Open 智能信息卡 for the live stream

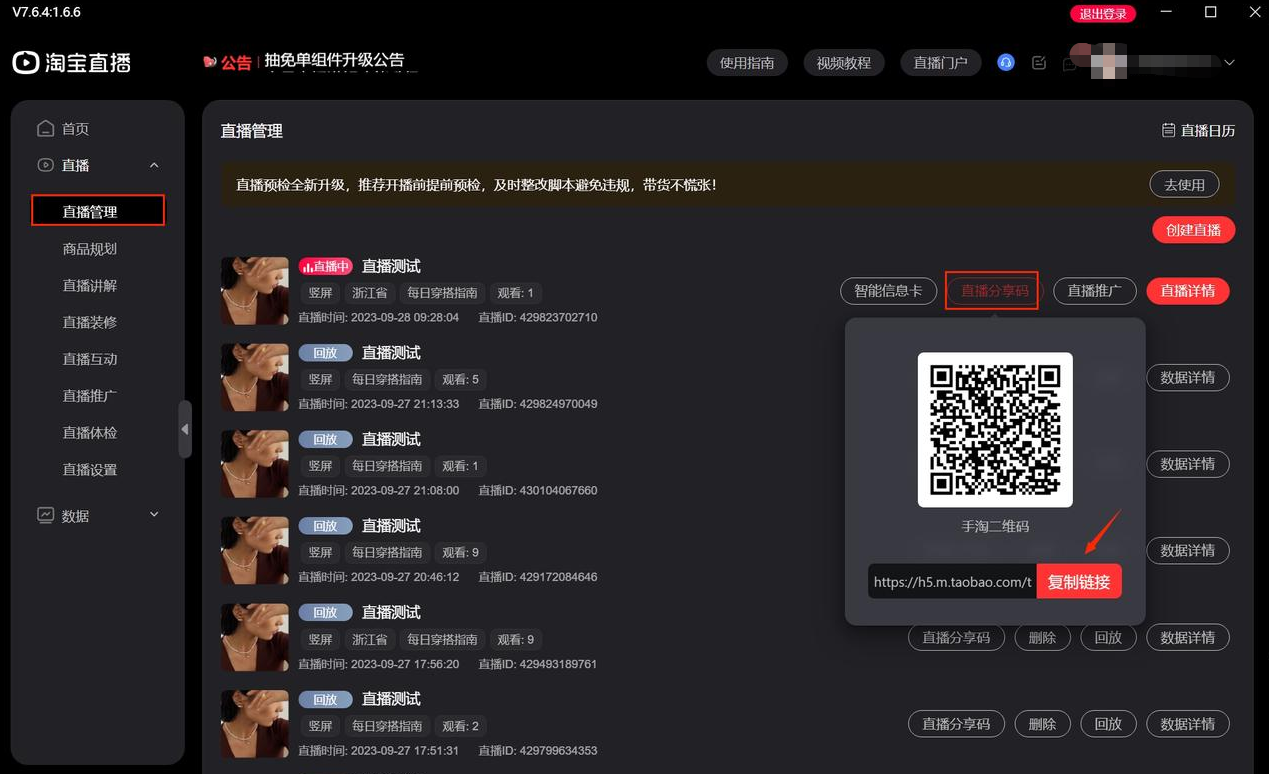(x=888, y=291)
